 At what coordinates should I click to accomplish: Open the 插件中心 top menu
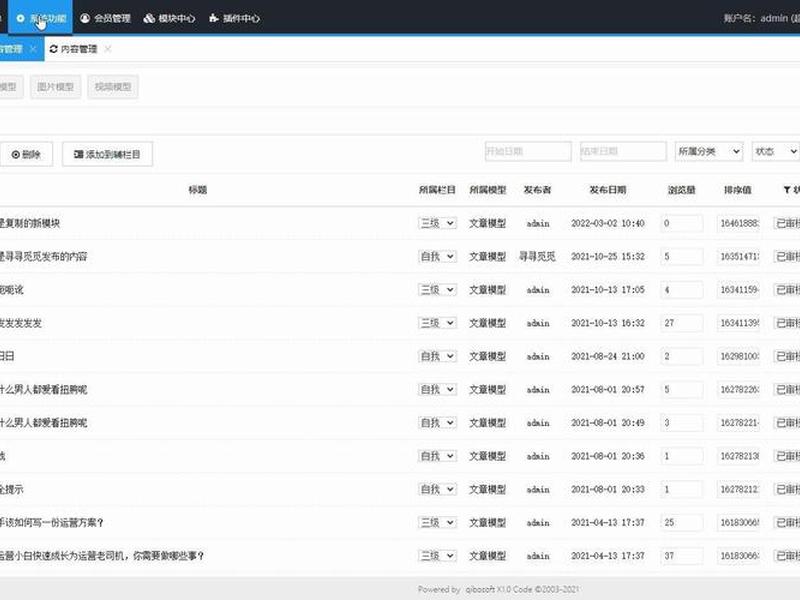coord(234,18)
